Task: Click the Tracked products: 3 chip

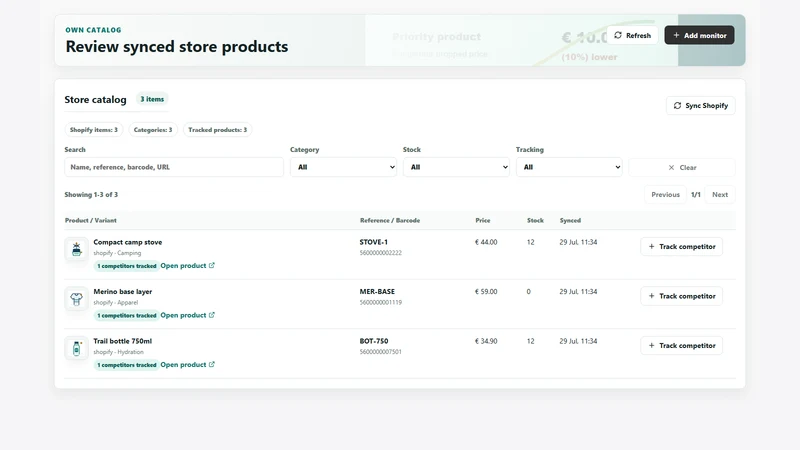Action: [217, 130]
